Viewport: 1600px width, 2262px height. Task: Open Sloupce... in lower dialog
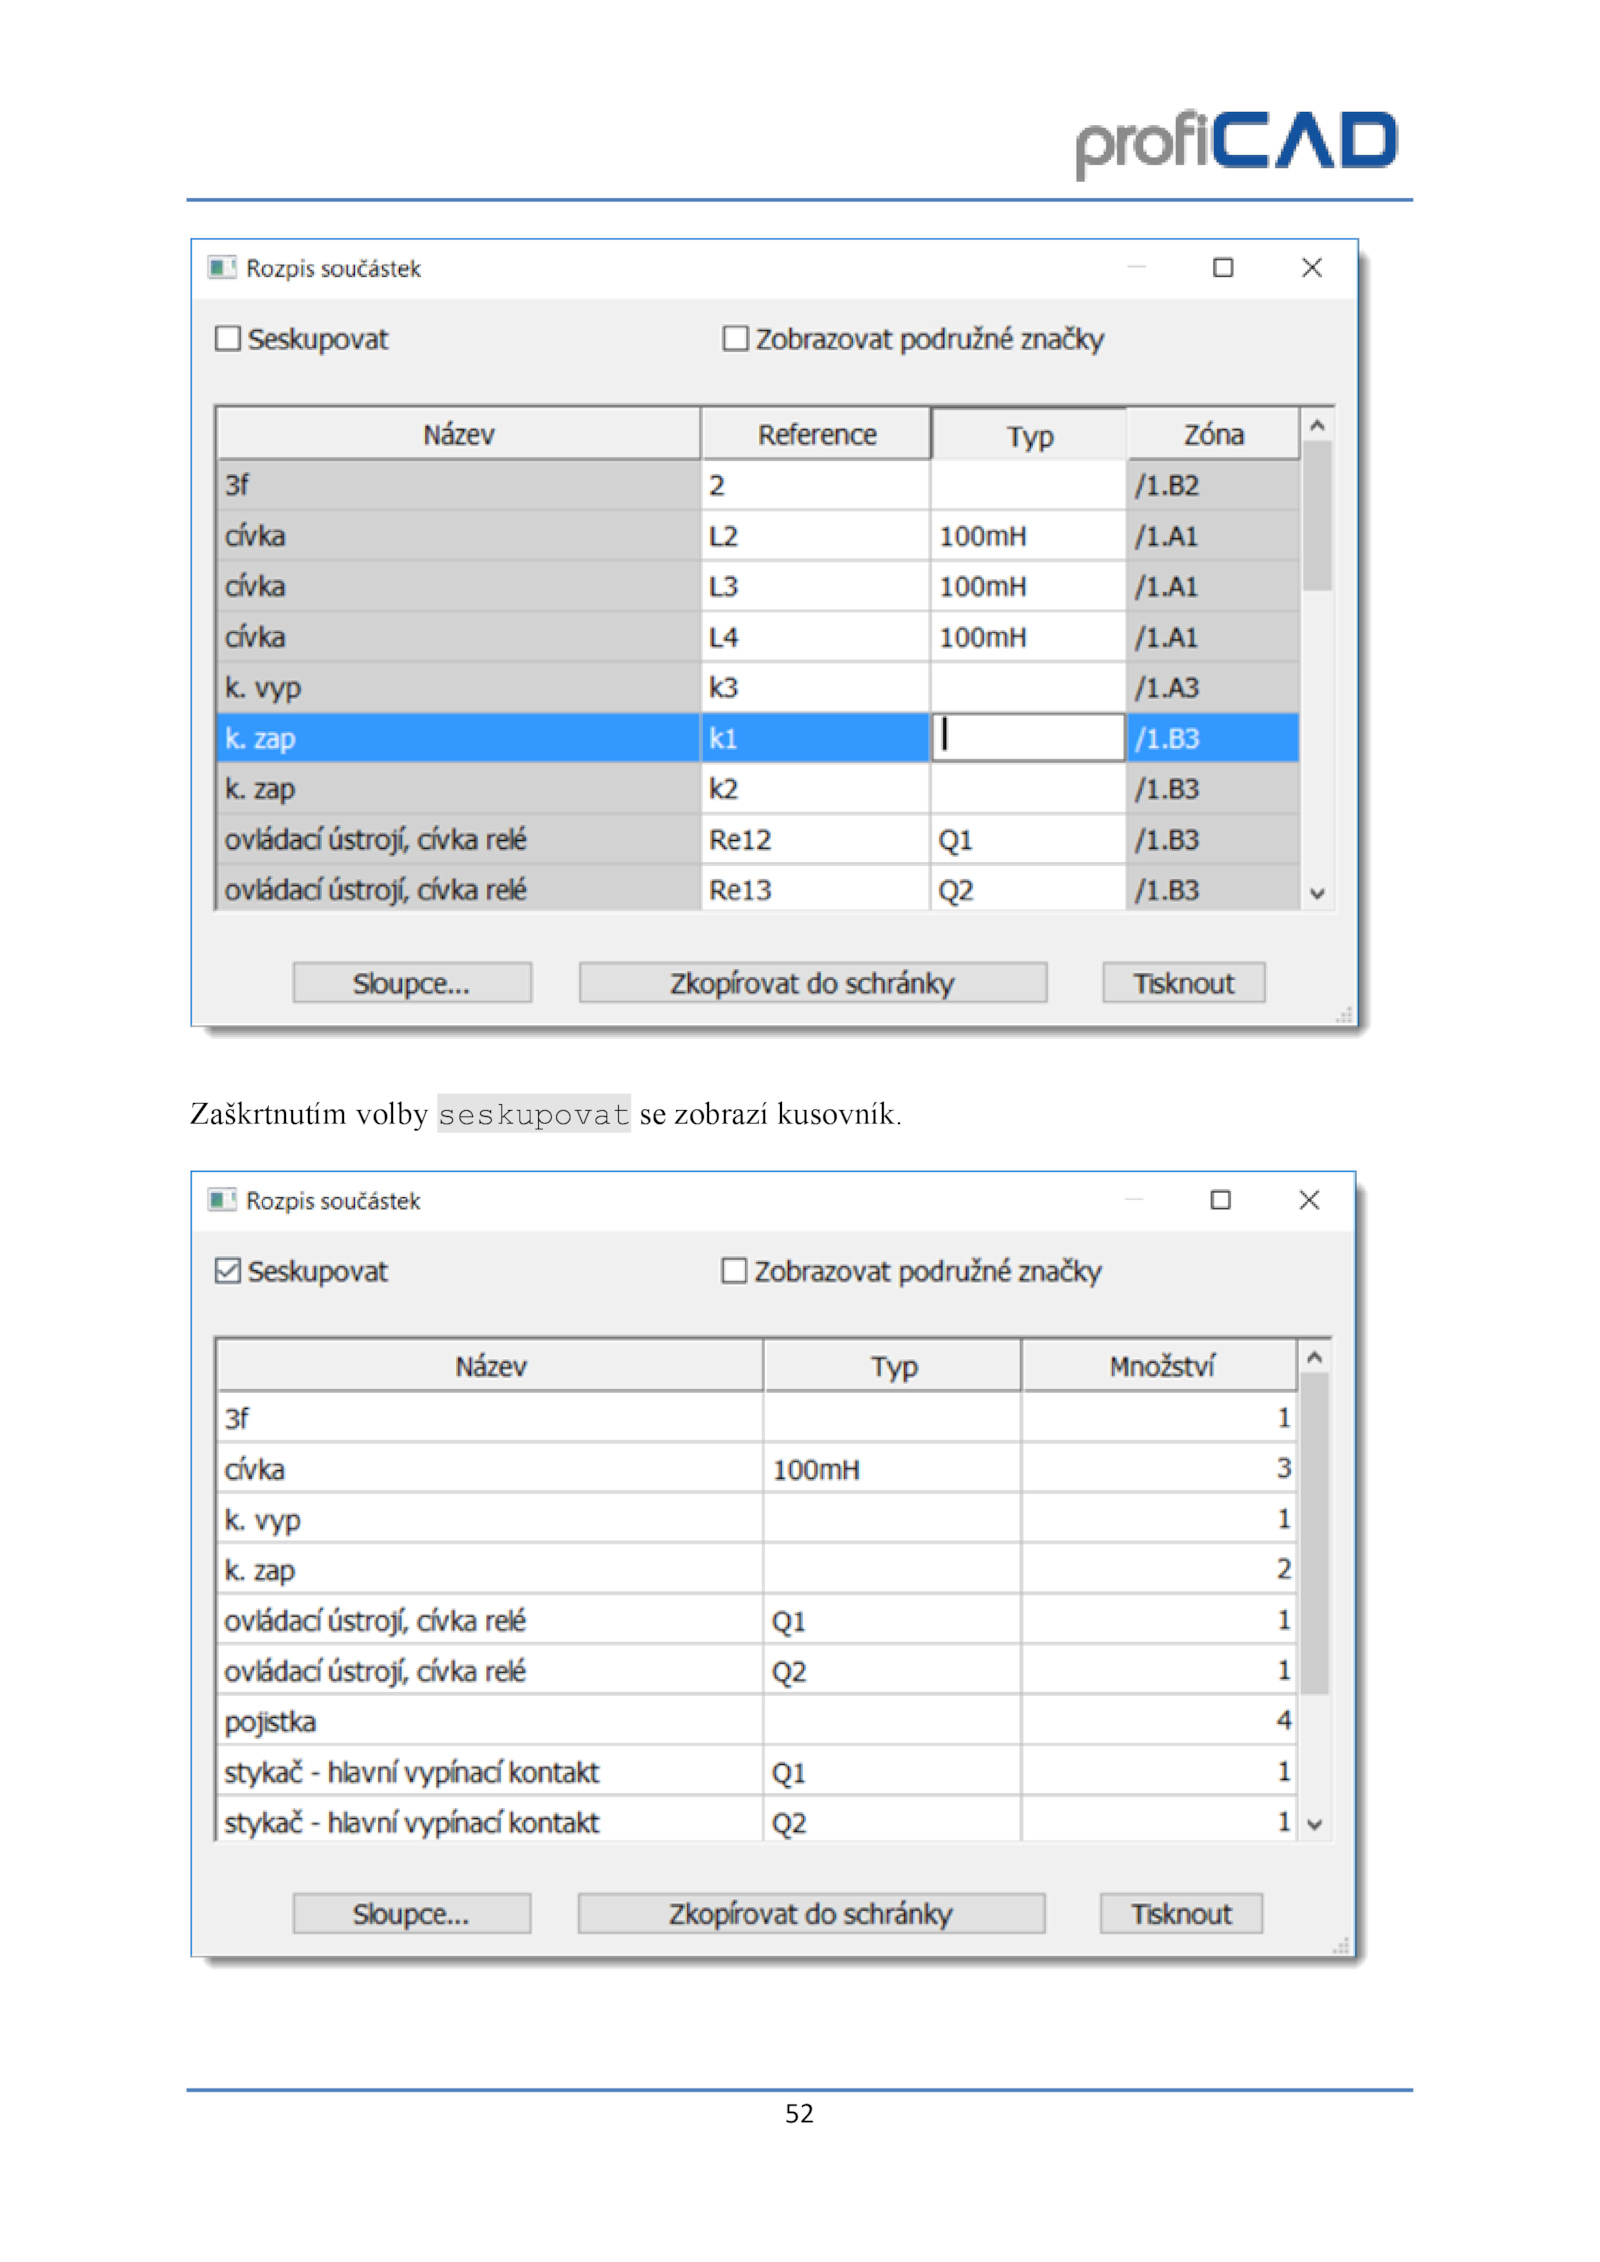(412, 1914)
